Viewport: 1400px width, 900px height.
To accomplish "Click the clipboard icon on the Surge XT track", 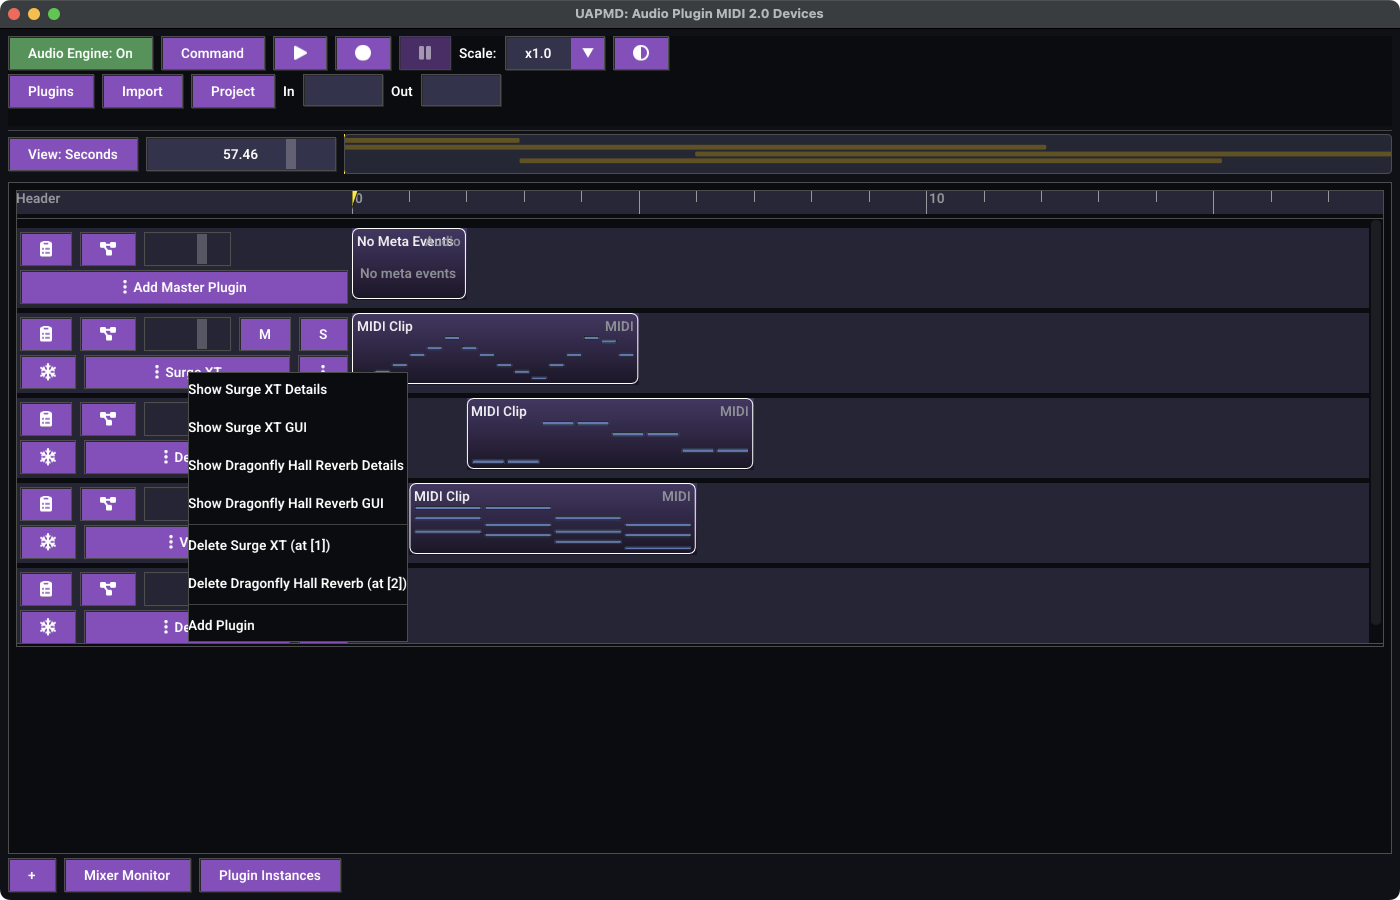I will point(46,334).
